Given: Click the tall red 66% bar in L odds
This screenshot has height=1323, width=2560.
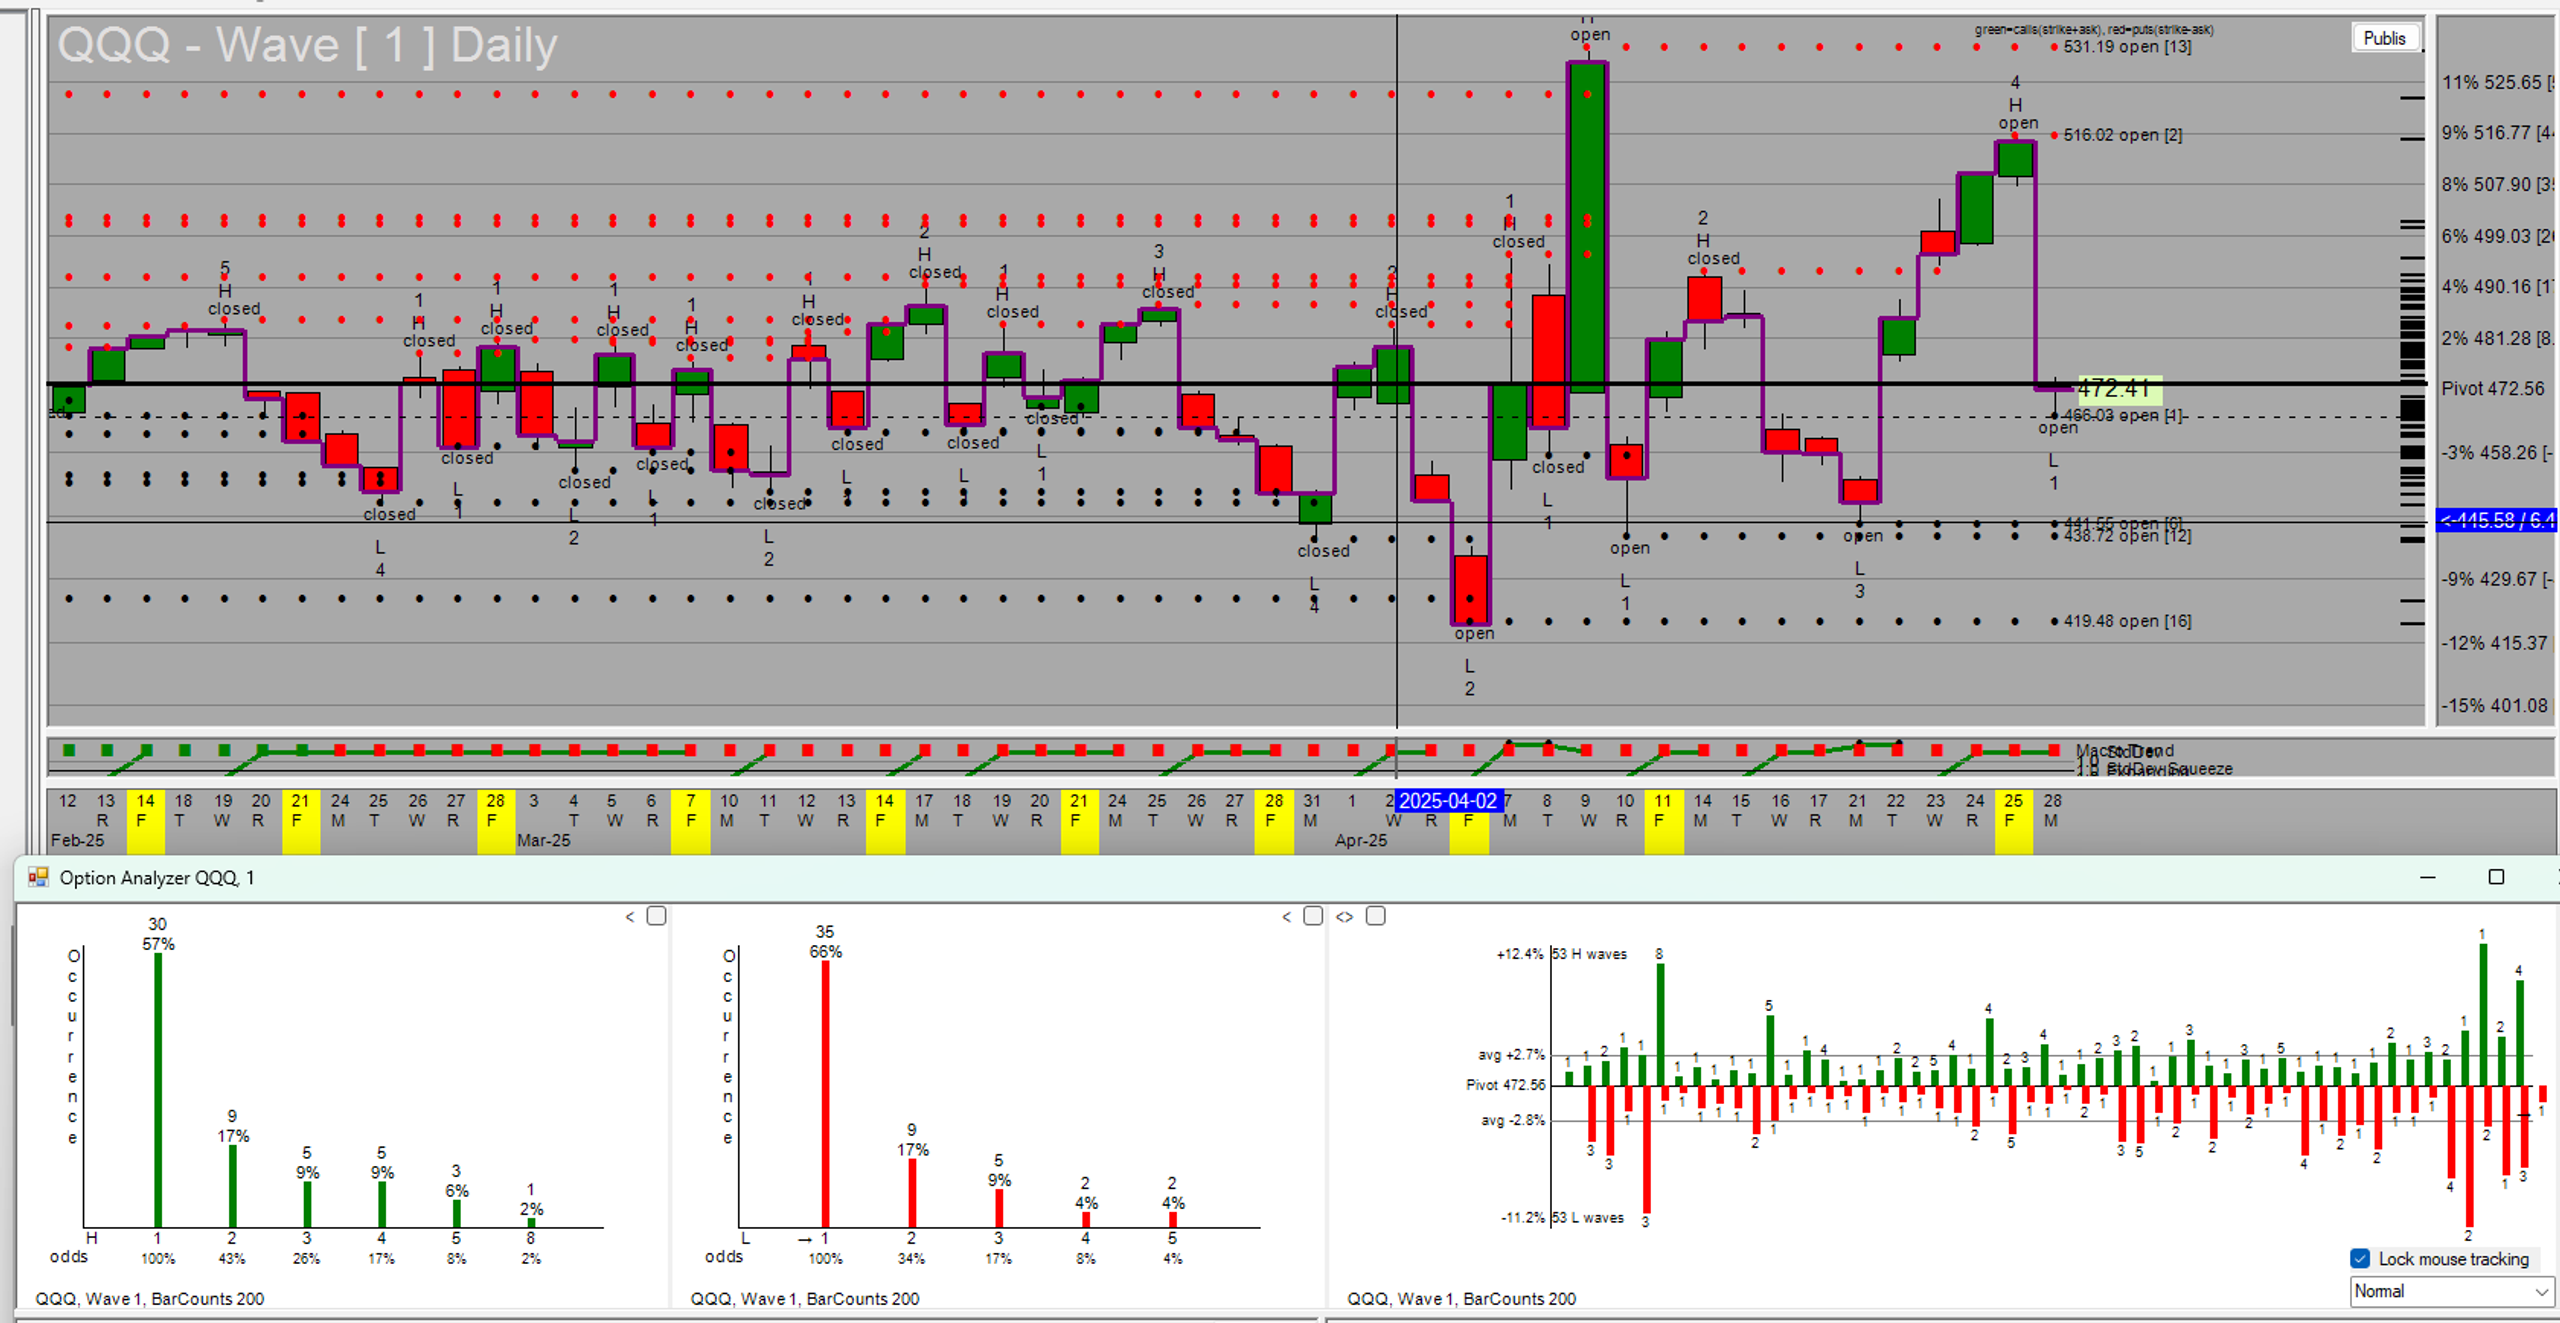Looking at the screenshot, I should point(825,1094).
